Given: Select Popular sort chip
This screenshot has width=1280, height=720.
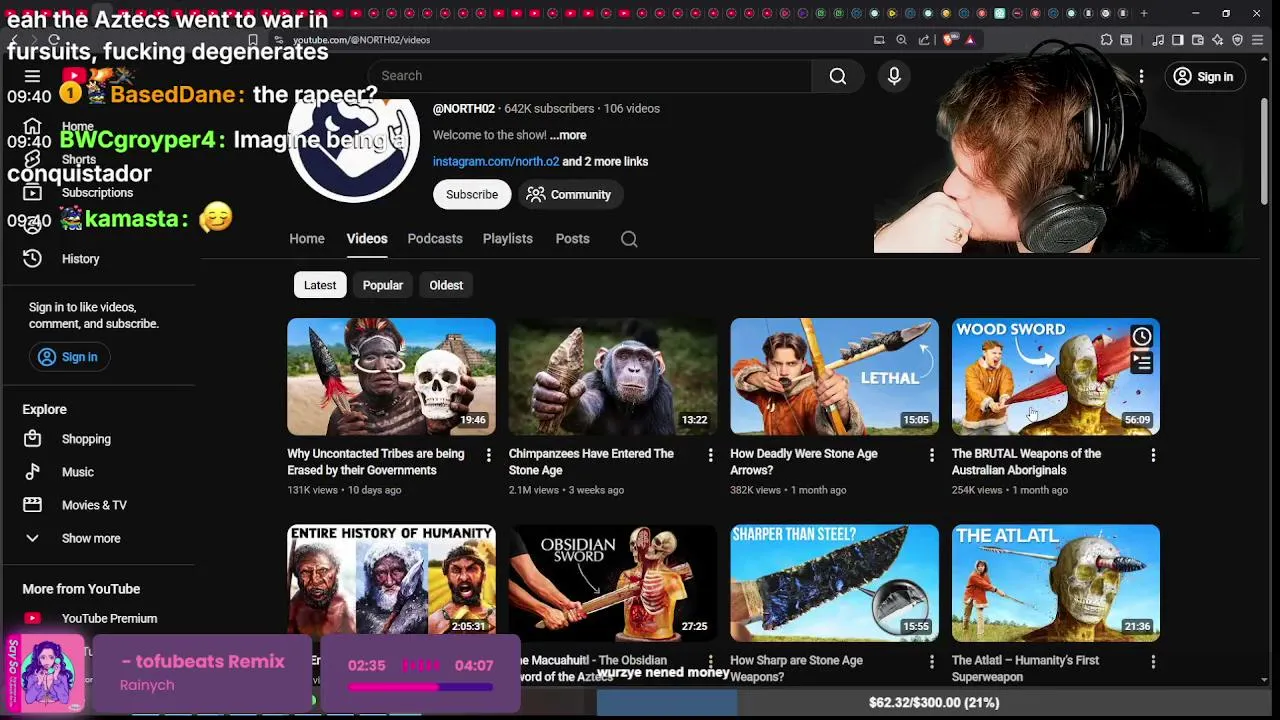Looking at the screenshot, I should 383,285.
